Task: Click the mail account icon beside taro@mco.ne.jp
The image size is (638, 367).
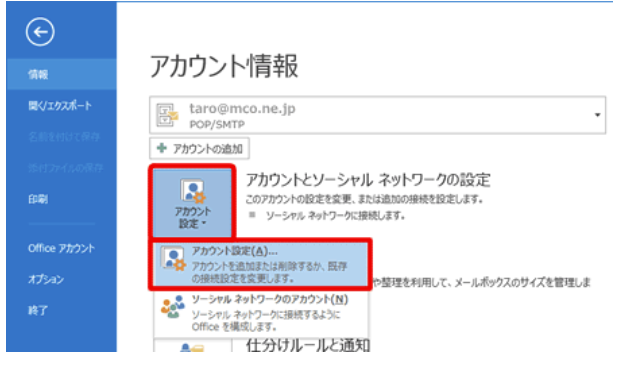Action: click(167, 115)
